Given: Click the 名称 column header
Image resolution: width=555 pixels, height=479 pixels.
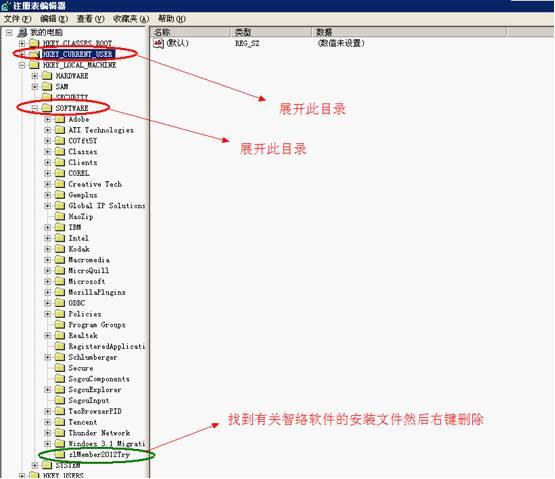Looking at the screenshot, I should point(191,32).
